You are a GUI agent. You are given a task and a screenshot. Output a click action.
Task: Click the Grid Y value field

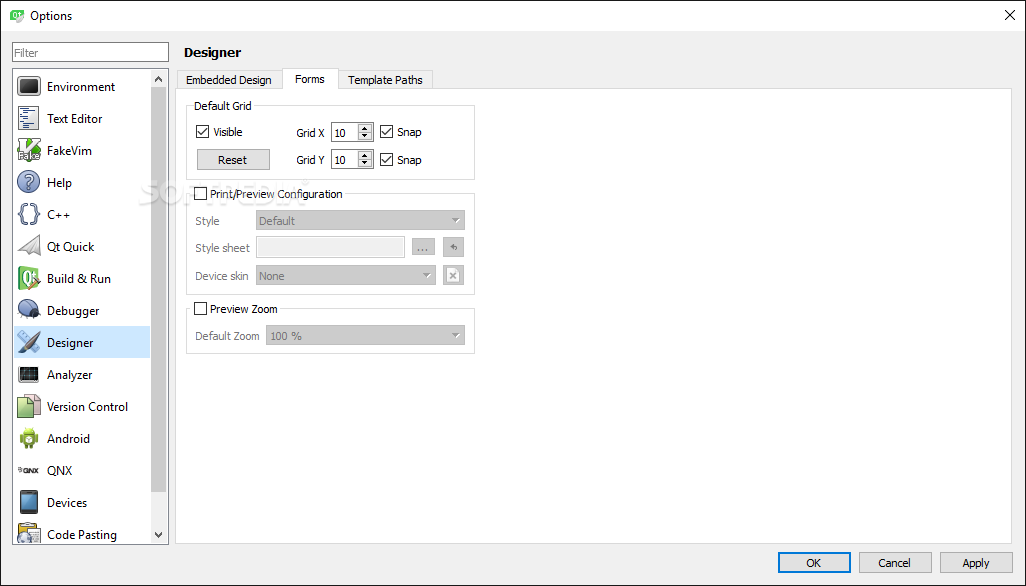click(345, 160)
